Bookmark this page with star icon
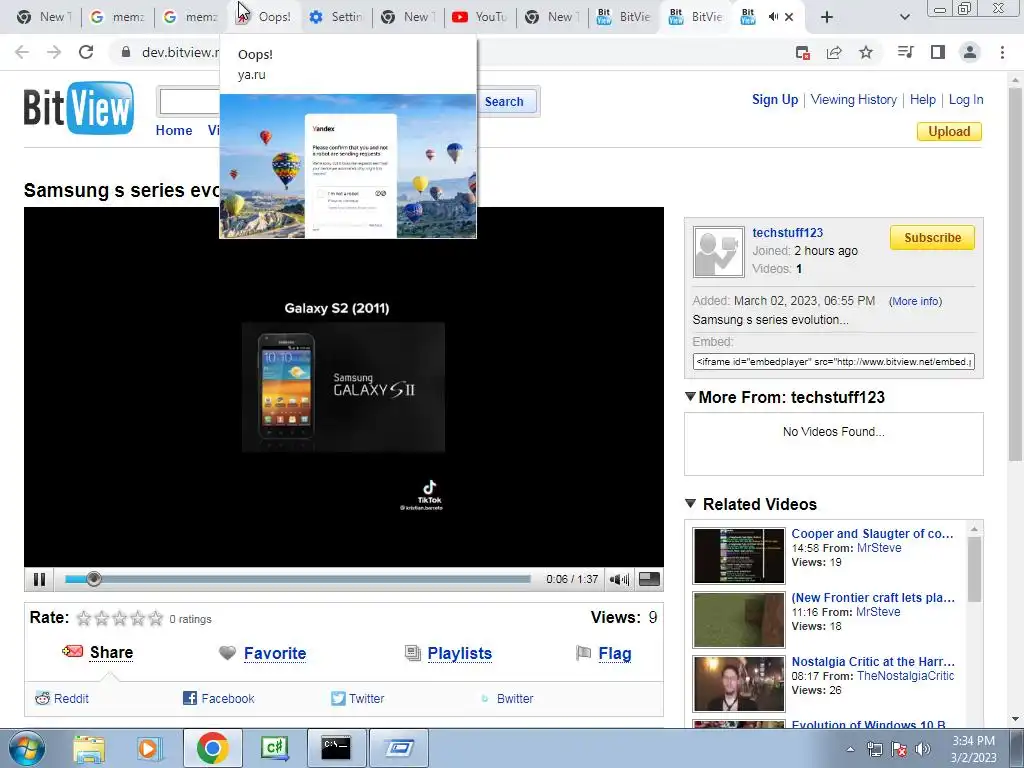Image resolution: width=1024 pixels, height=768 pixels. click(865, 52)
